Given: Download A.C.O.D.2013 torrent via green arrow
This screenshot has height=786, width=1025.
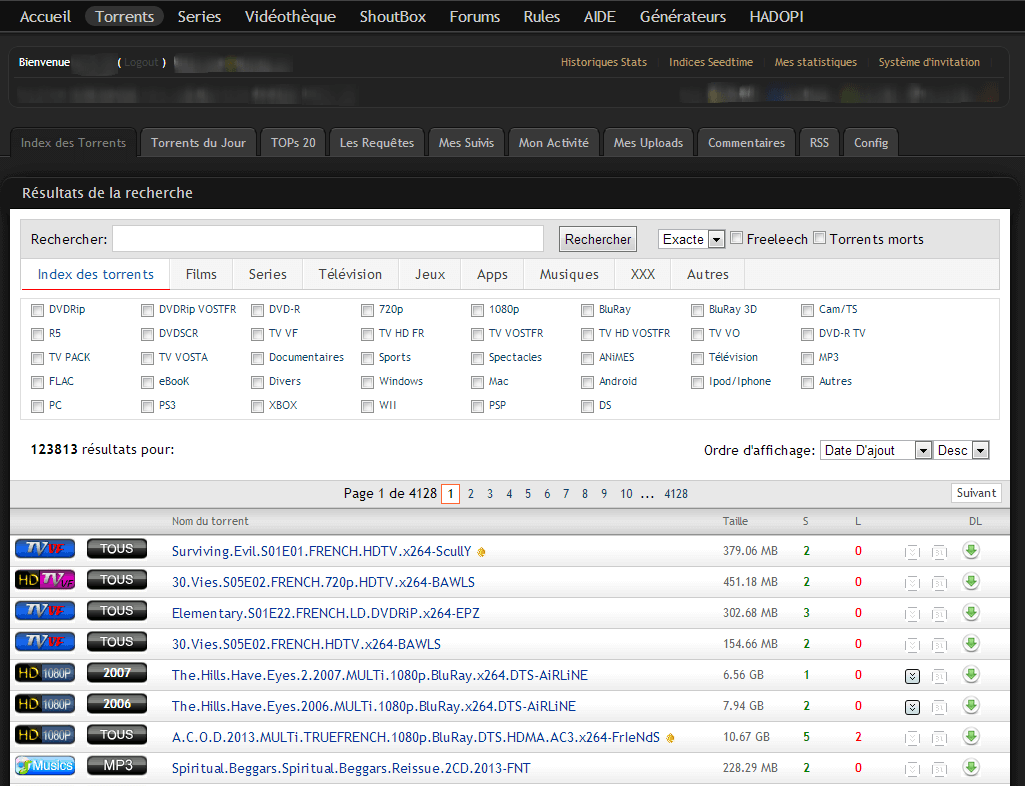Looking at the screenshot, I should pos(971,736).
